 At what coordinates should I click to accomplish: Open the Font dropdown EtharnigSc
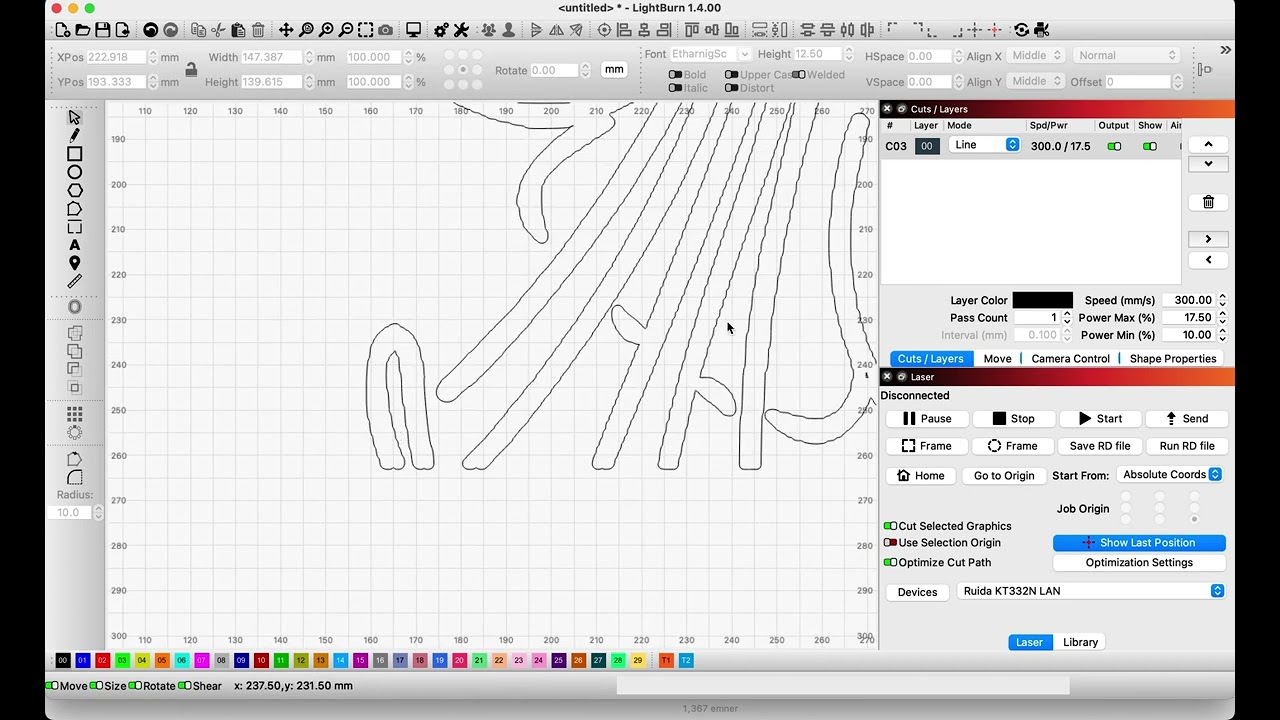click(711, 54)
